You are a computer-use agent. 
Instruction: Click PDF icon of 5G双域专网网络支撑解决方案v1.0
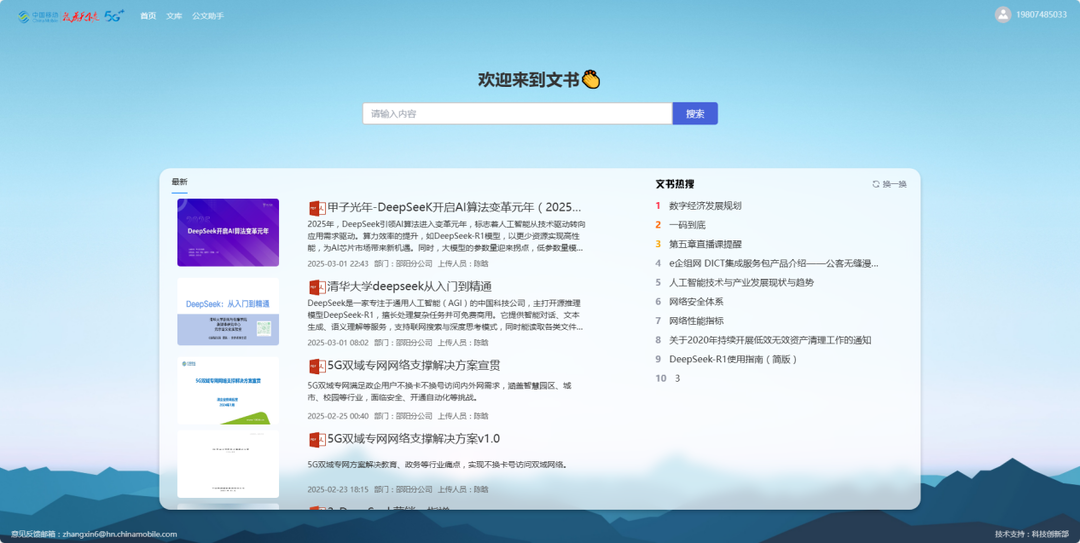317,440
